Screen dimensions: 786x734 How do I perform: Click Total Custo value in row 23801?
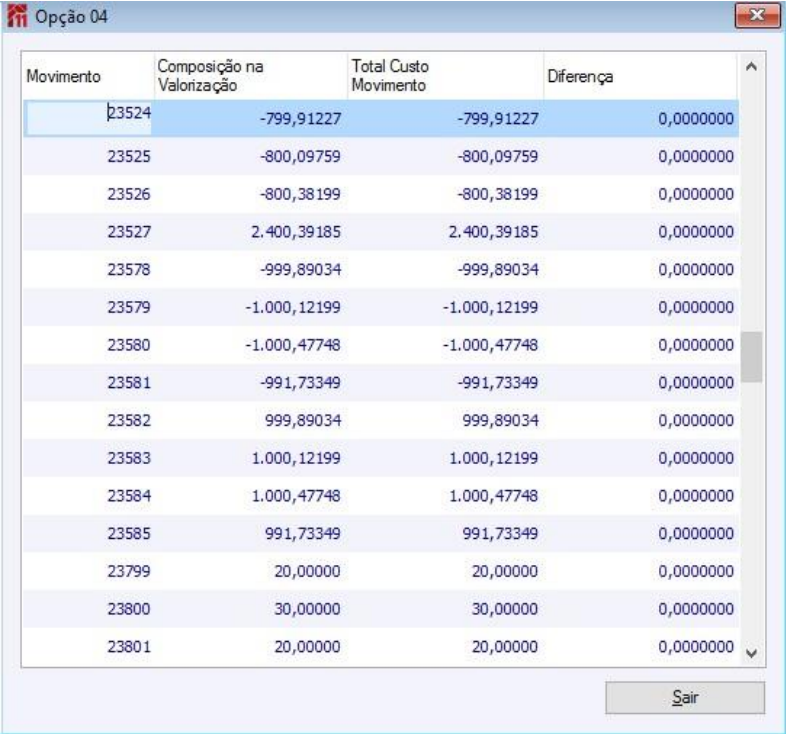point(505,647)
